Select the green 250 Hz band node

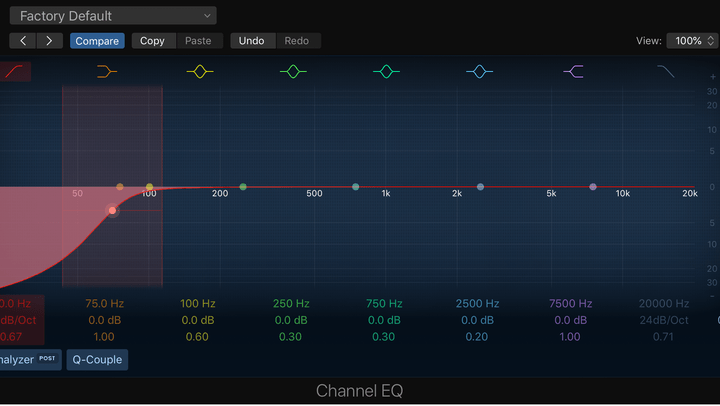point(243,186)
